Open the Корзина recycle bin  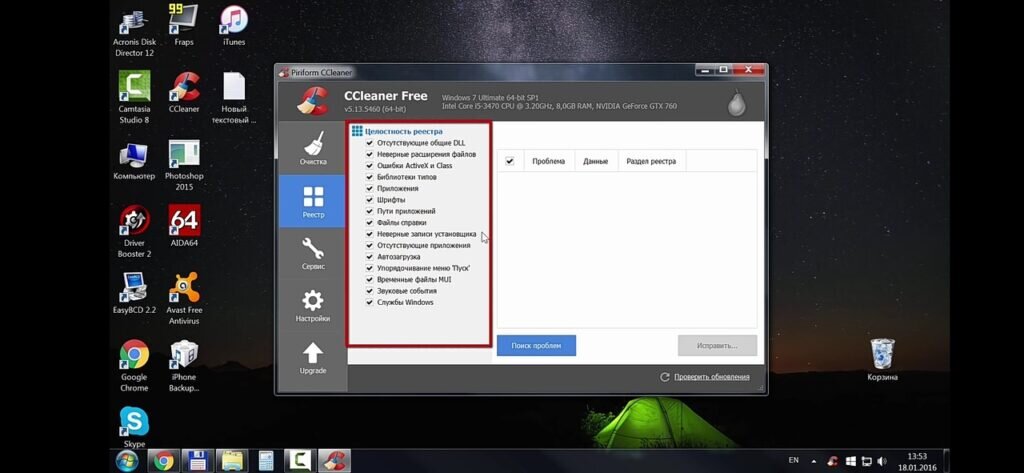[882, 359]
